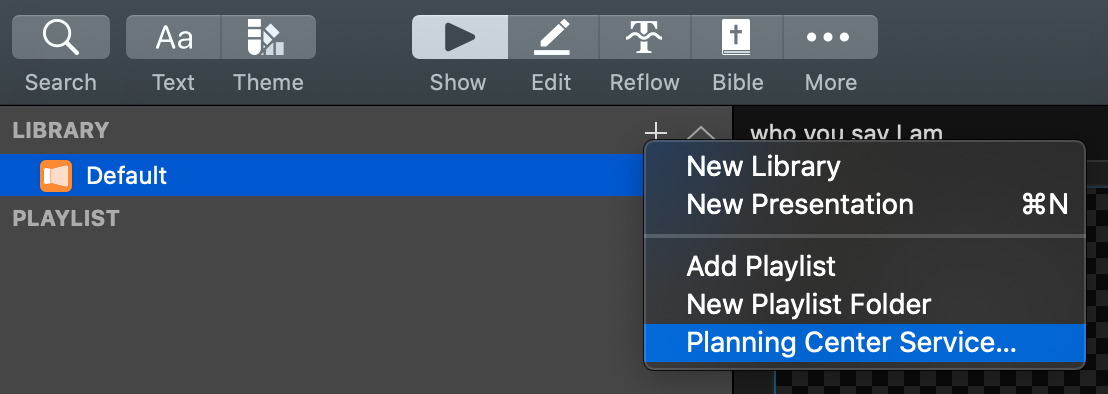Click the PLAYLIST section header
The height and width of the screenshot is (394, 1108).
[x=66, y=218]
